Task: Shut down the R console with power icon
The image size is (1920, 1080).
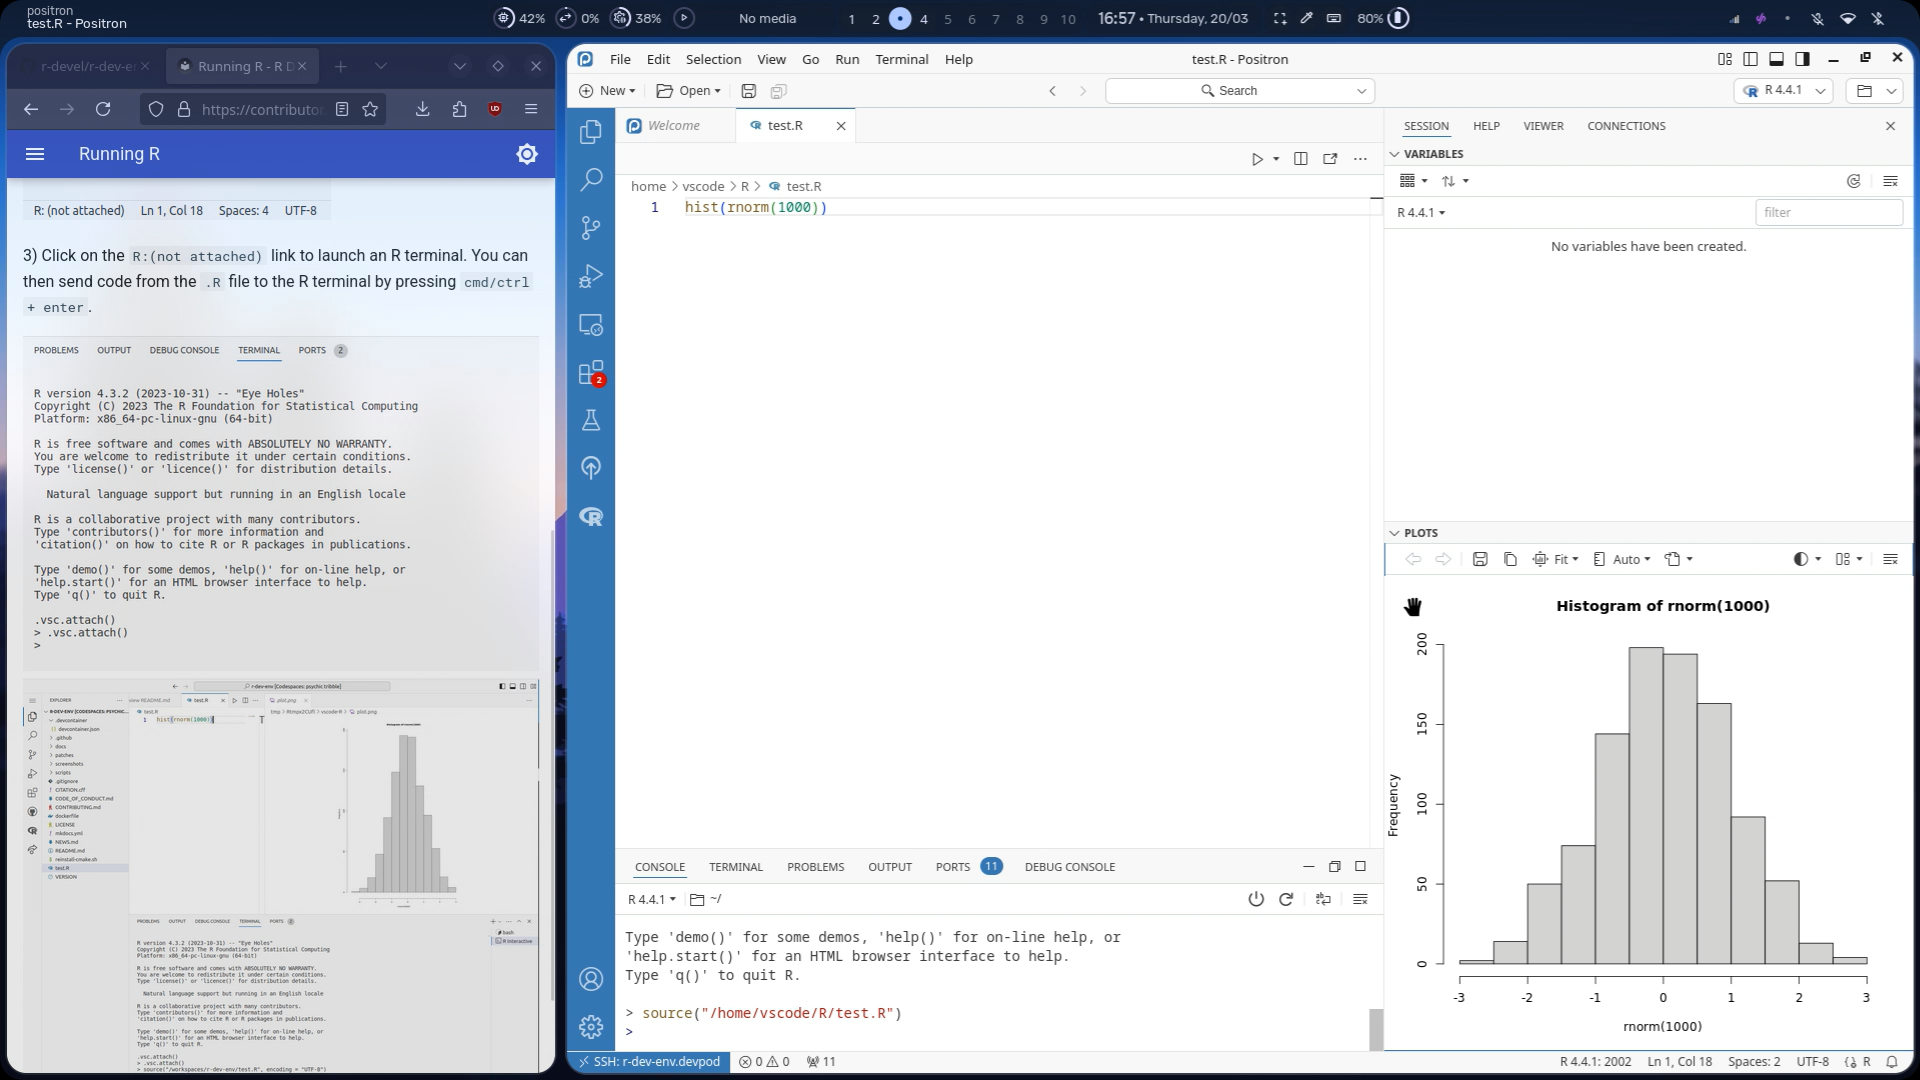Action: (x=1256, y=899)
